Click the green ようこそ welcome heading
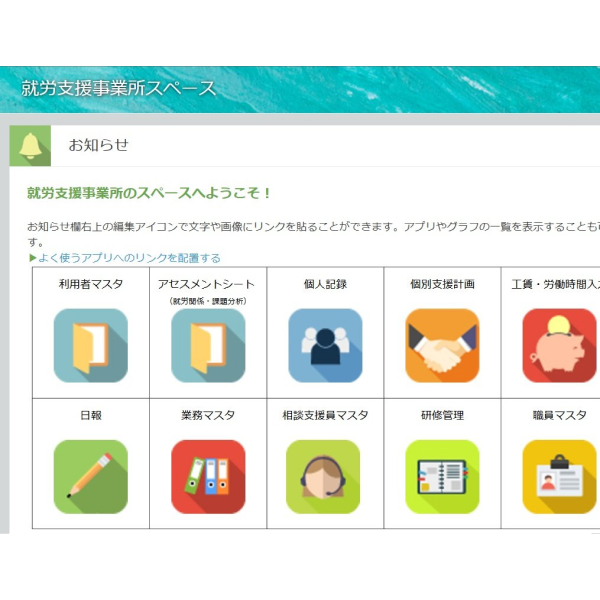This screenshot has width=600, height=600. (x=149, y=193)
